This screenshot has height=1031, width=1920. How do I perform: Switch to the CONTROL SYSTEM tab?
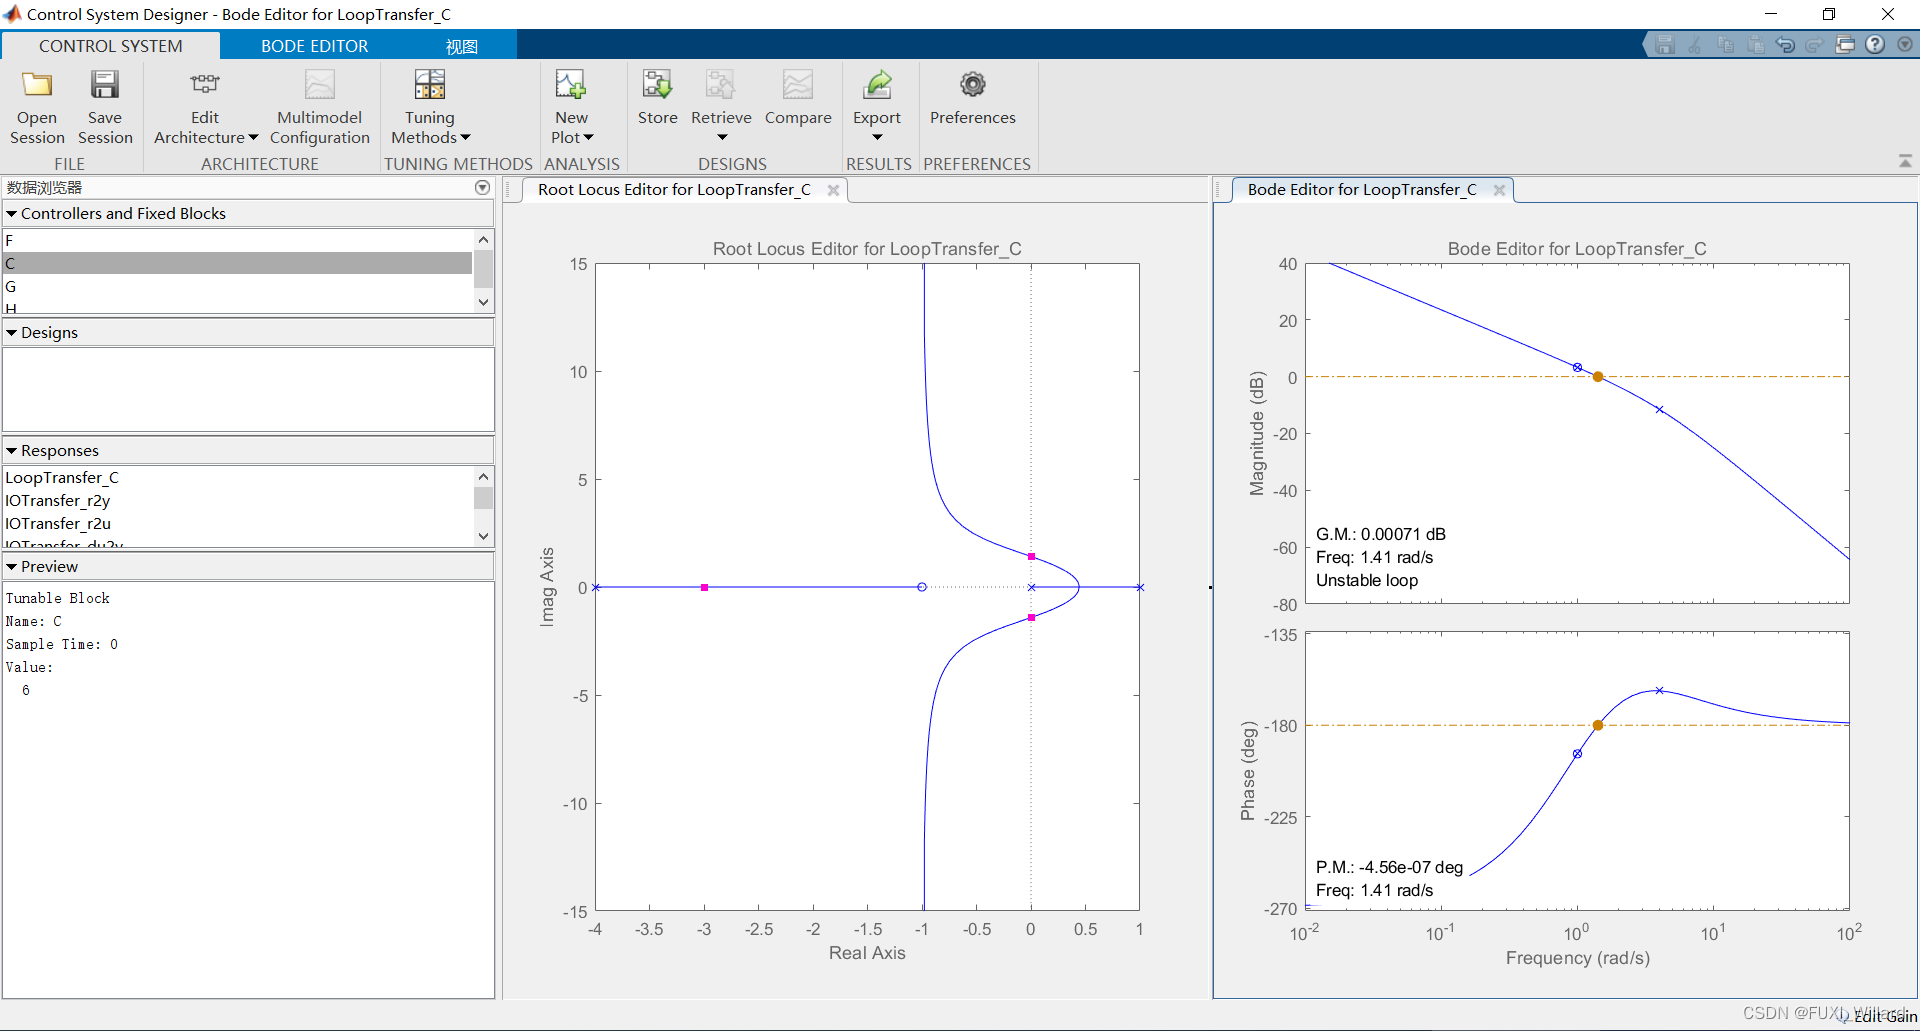(111, 46)
